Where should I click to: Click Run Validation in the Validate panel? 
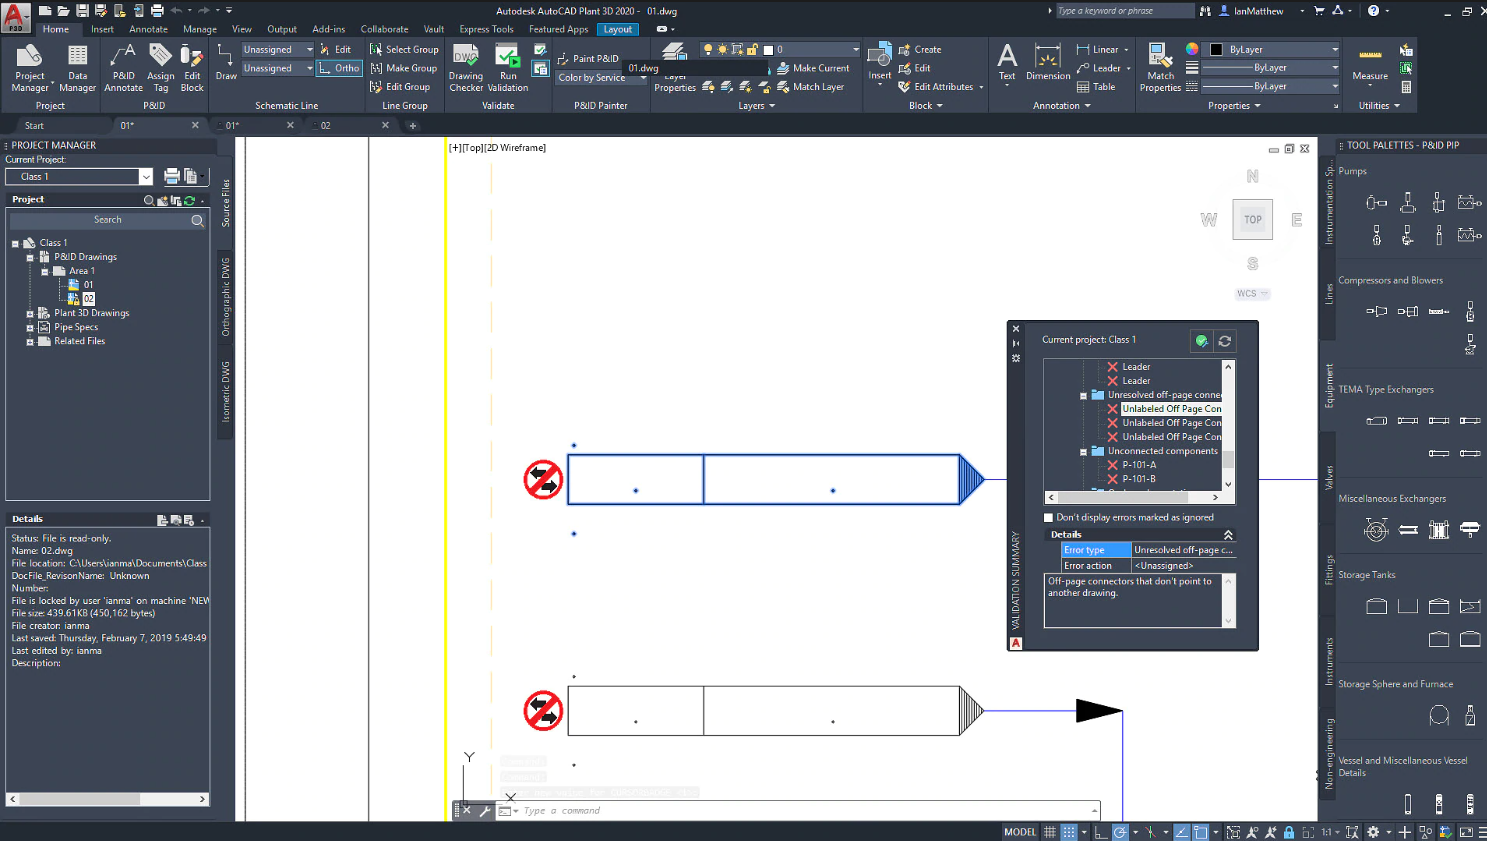pyautogui.click(x=507, y=67)
